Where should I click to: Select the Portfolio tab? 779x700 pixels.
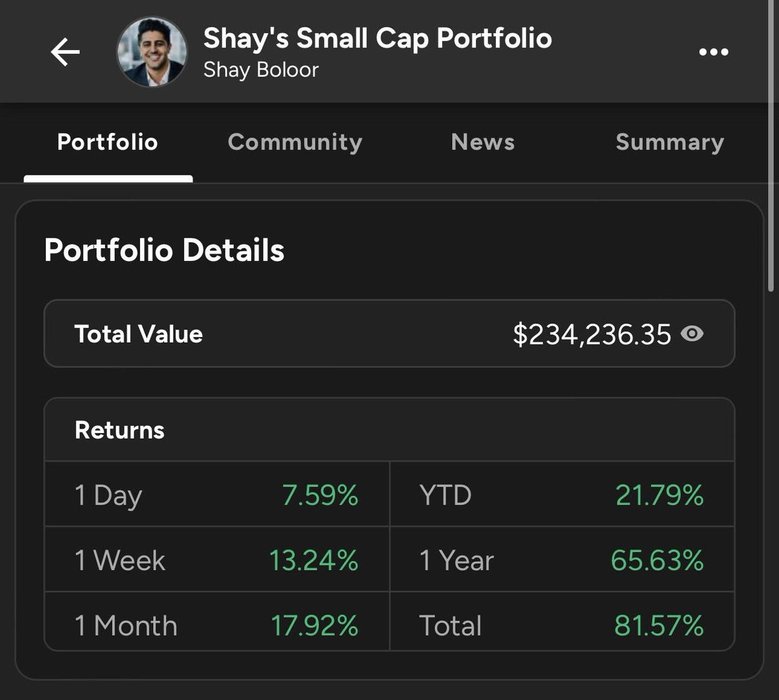click(108, 142)
